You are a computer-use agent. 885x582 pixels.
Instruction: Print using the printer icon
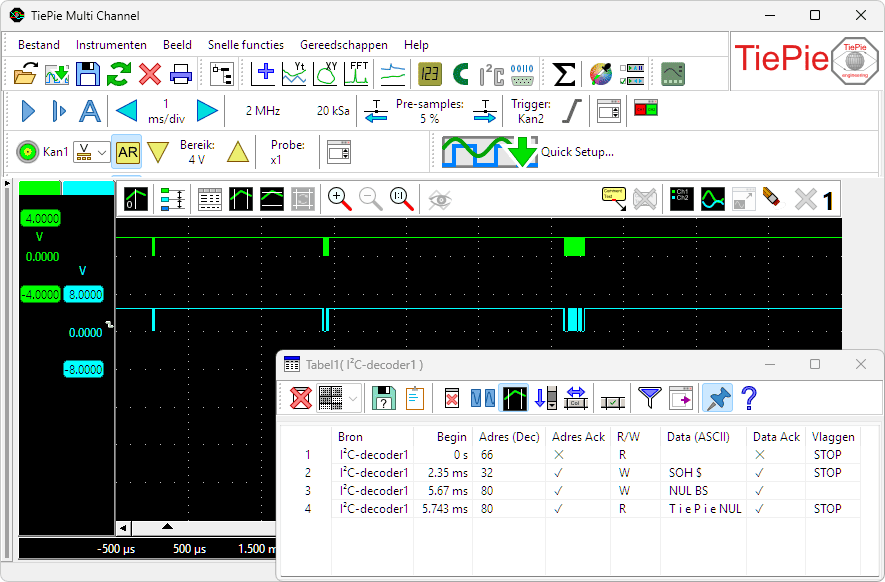point(181,74)
